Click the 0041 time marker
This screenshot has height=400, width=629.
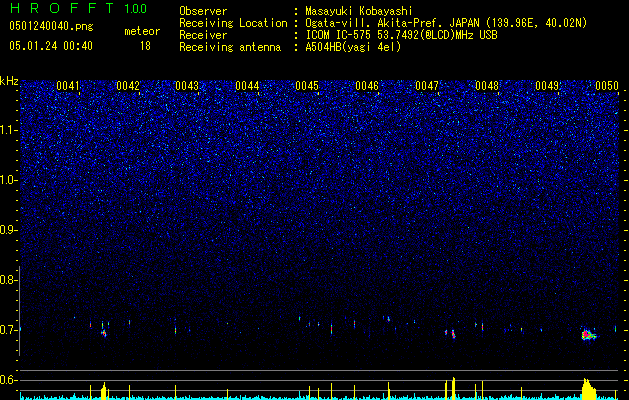pos(68,86)
